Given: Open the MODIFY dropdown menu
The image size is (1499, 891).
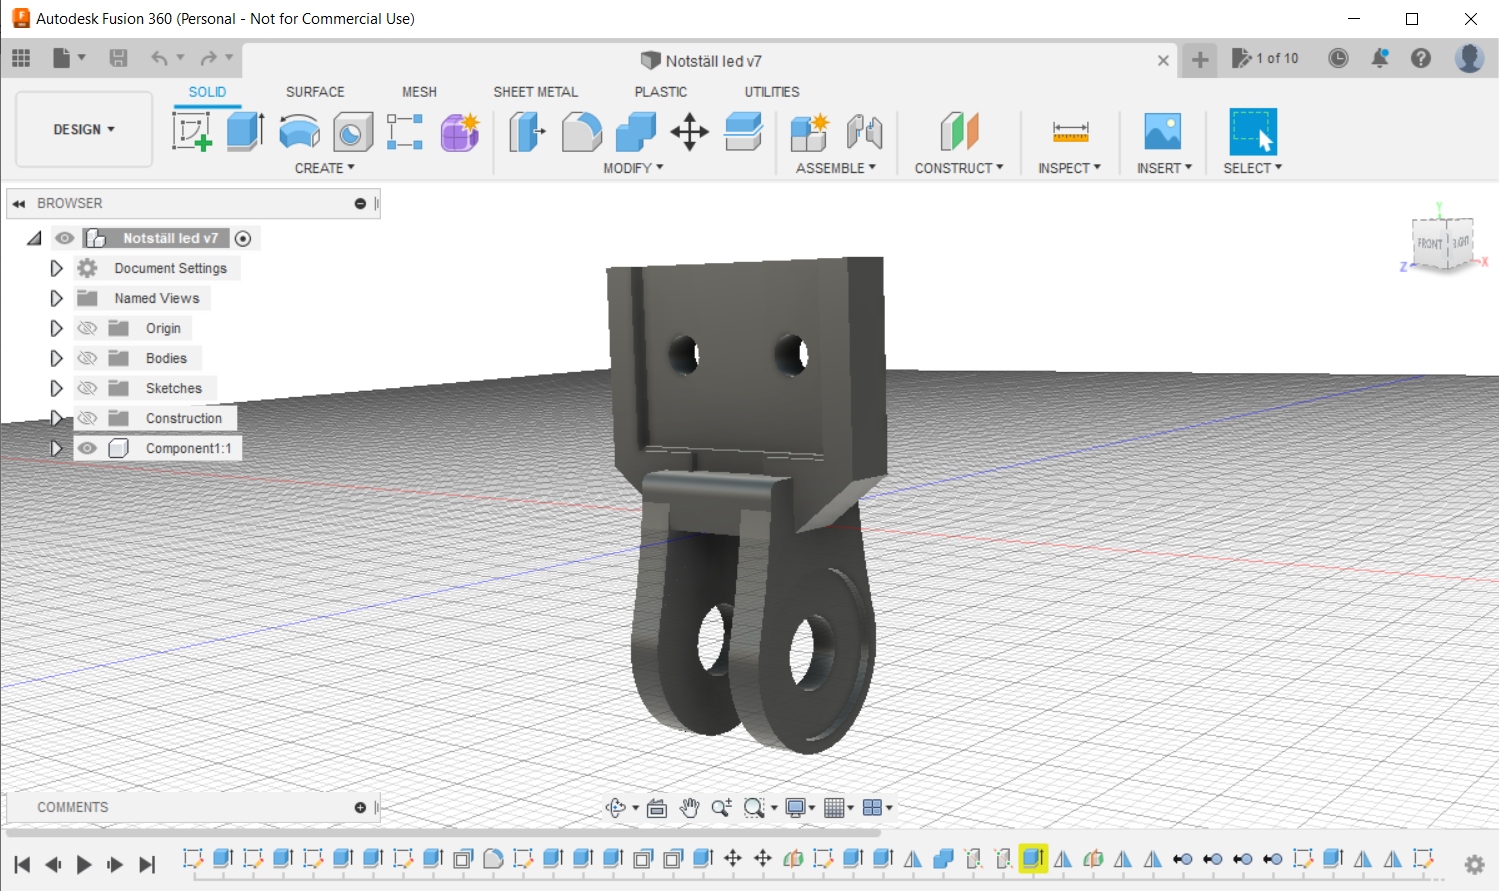Looking at the screenshot, I should [x=633, y=168].
